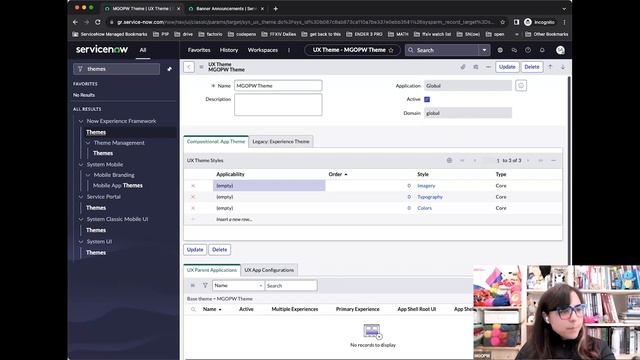This screenshot has height=360, width=640.
Task: Toggle the Active checkbox
Action: (427, 99)
